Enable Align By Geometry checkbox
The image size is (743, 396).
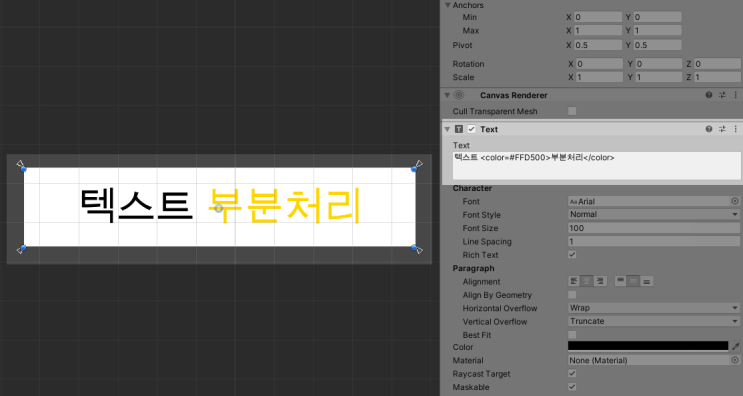click(572, 295)
